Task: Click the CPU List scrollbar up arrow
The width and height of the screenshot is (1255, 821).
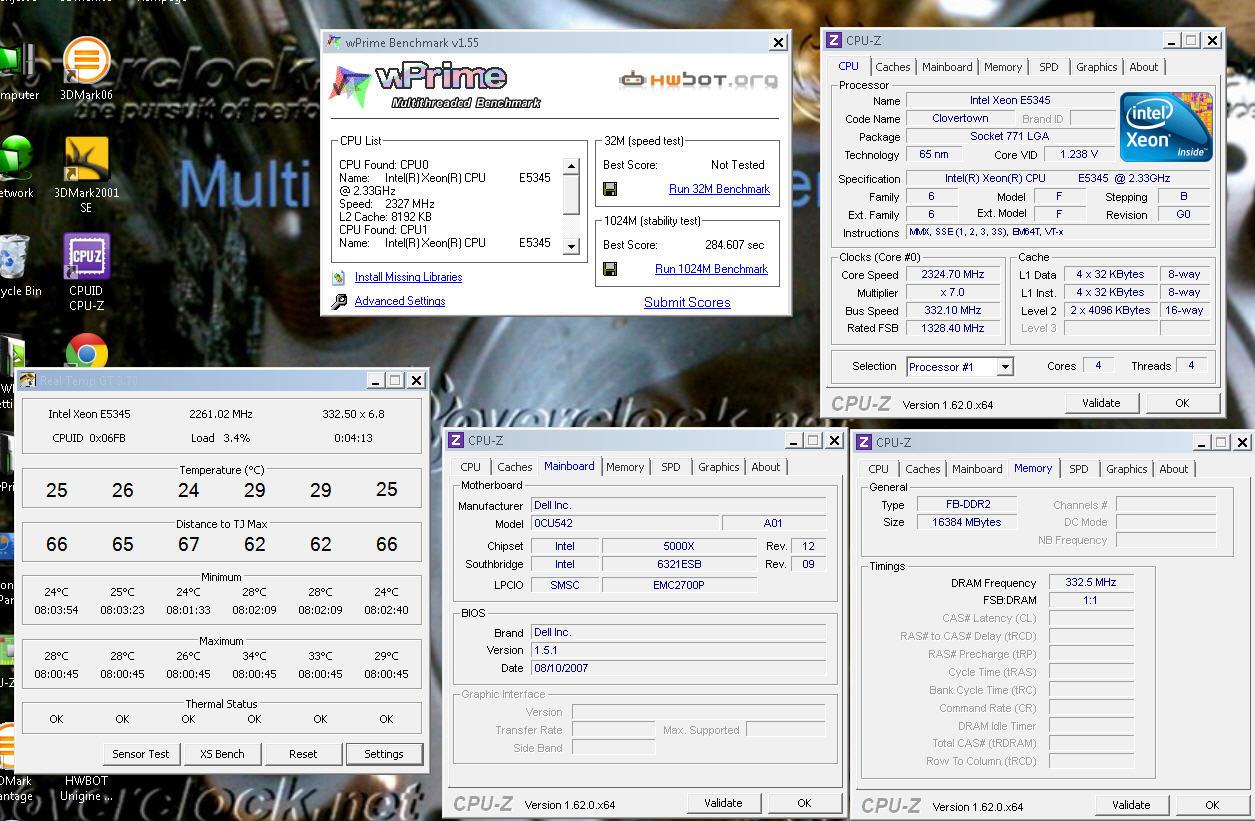Action: [x=571, y=166]
